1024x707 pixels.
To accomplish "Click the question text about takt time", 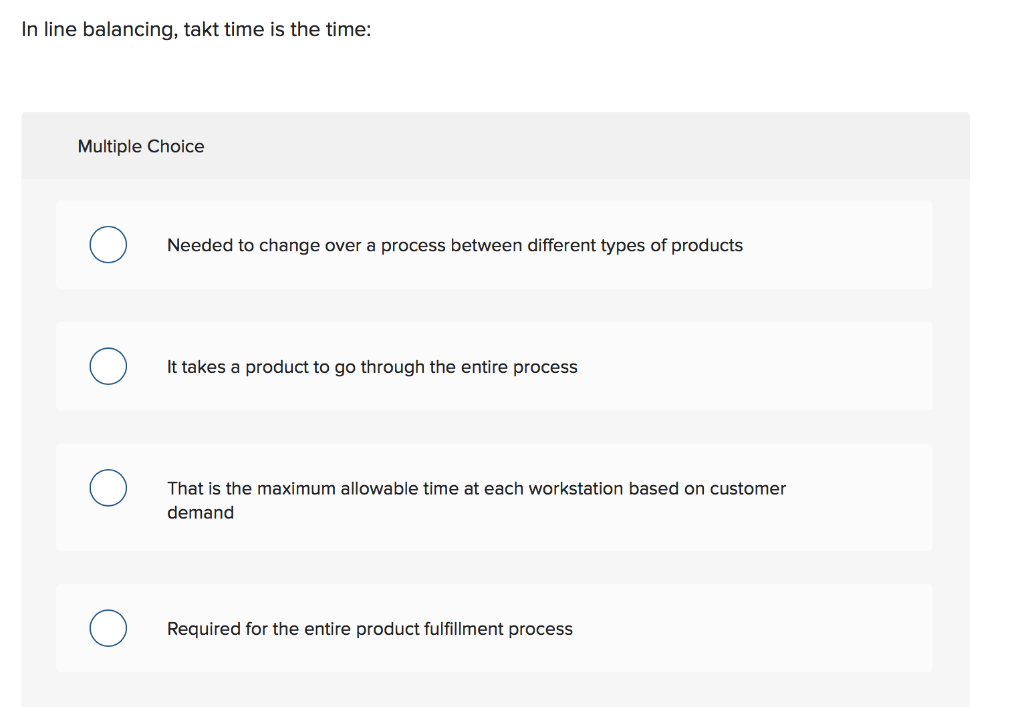I will (x=197, y=29).
